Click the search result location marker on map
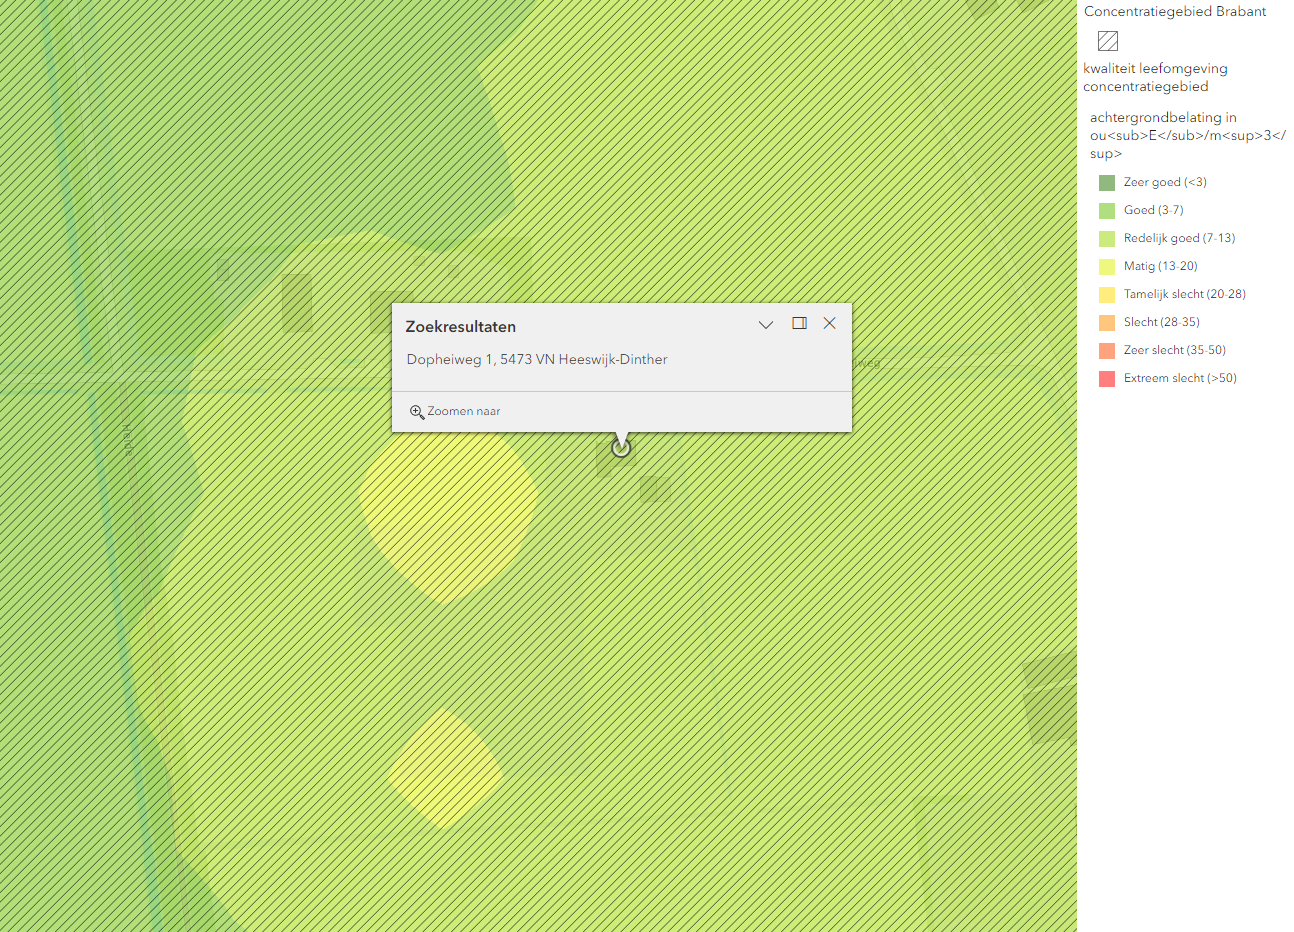 click(x=621, y=448)
